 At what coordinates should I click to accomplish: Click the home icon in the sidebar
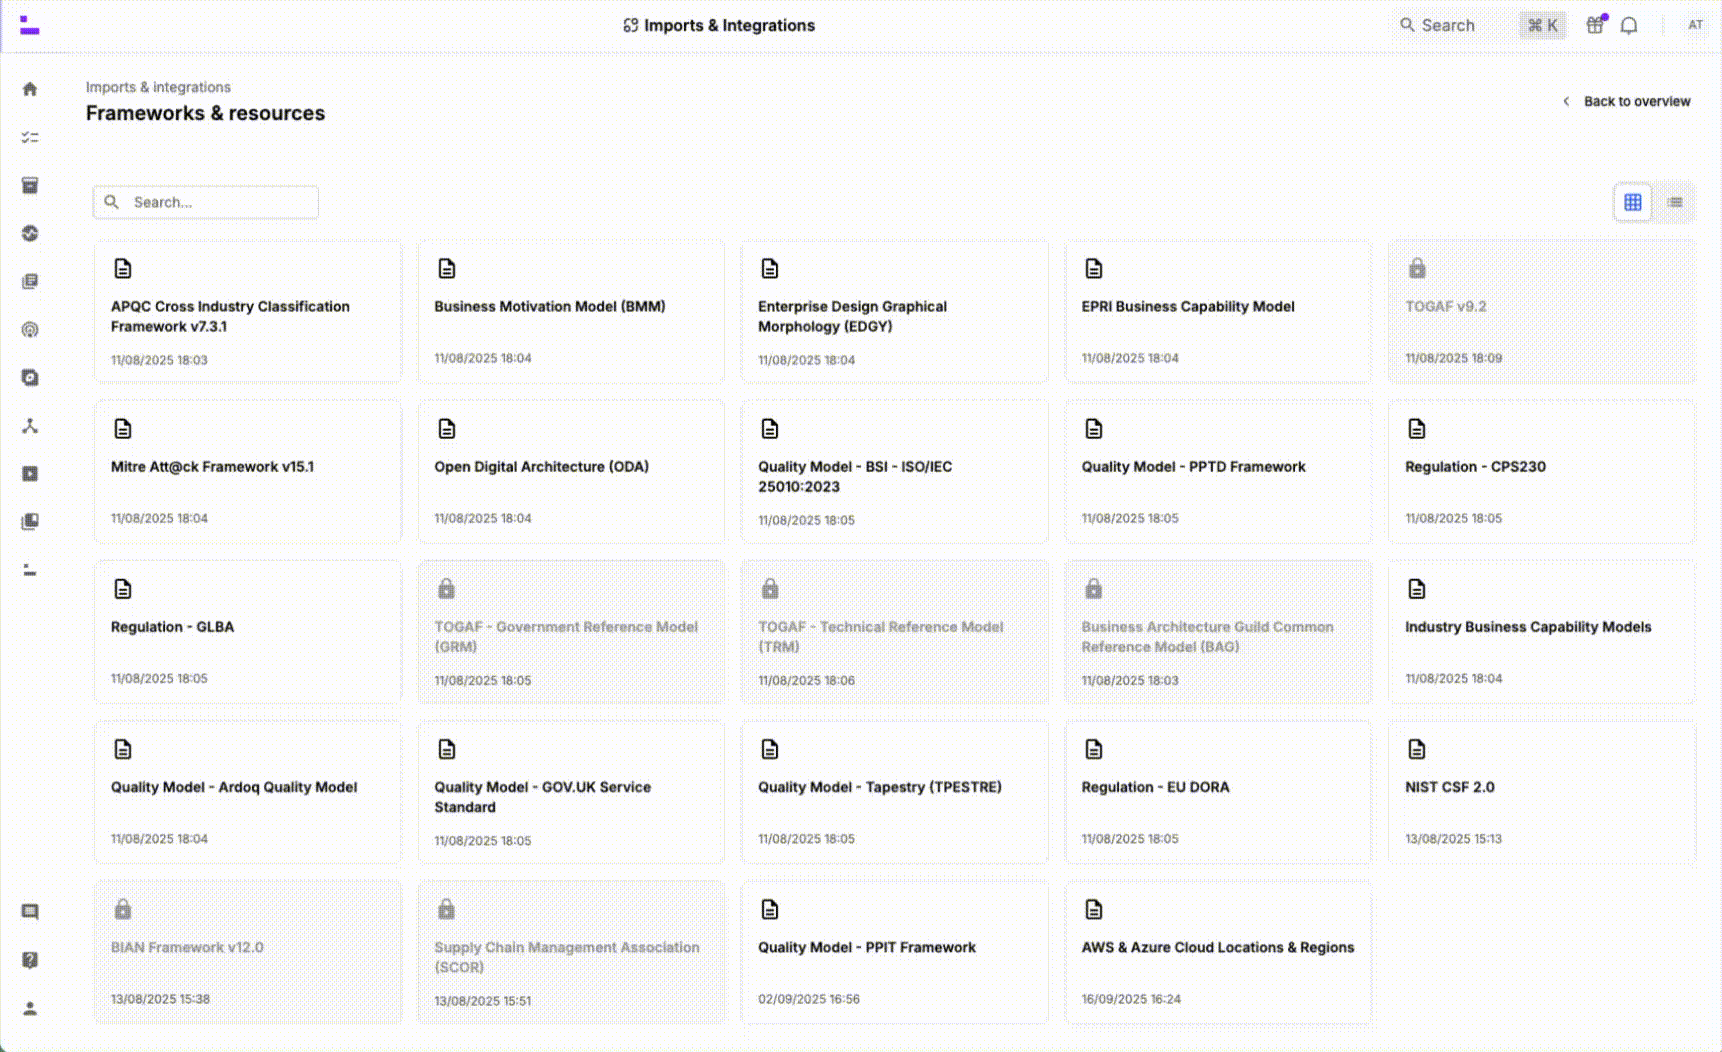pos(30,89)
